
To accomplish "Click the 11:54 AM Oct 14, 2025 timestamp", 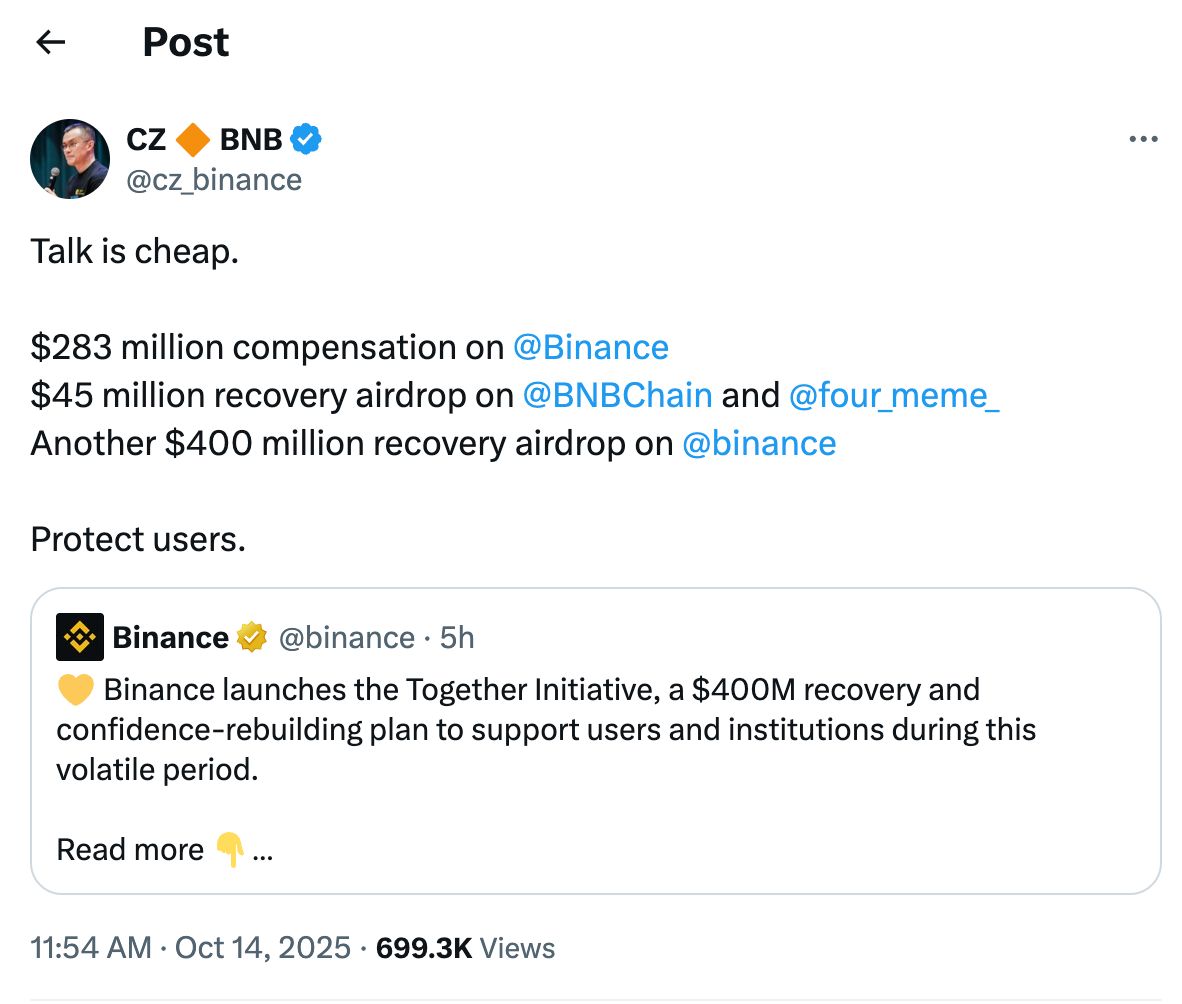I will pyautogui.click(x=190, y=947).
